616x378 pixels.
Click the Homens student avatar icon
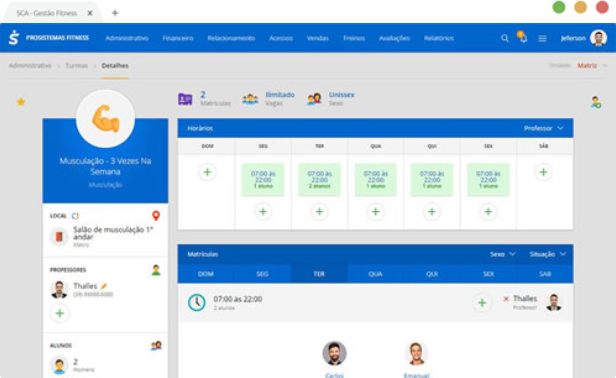[59, 365]
